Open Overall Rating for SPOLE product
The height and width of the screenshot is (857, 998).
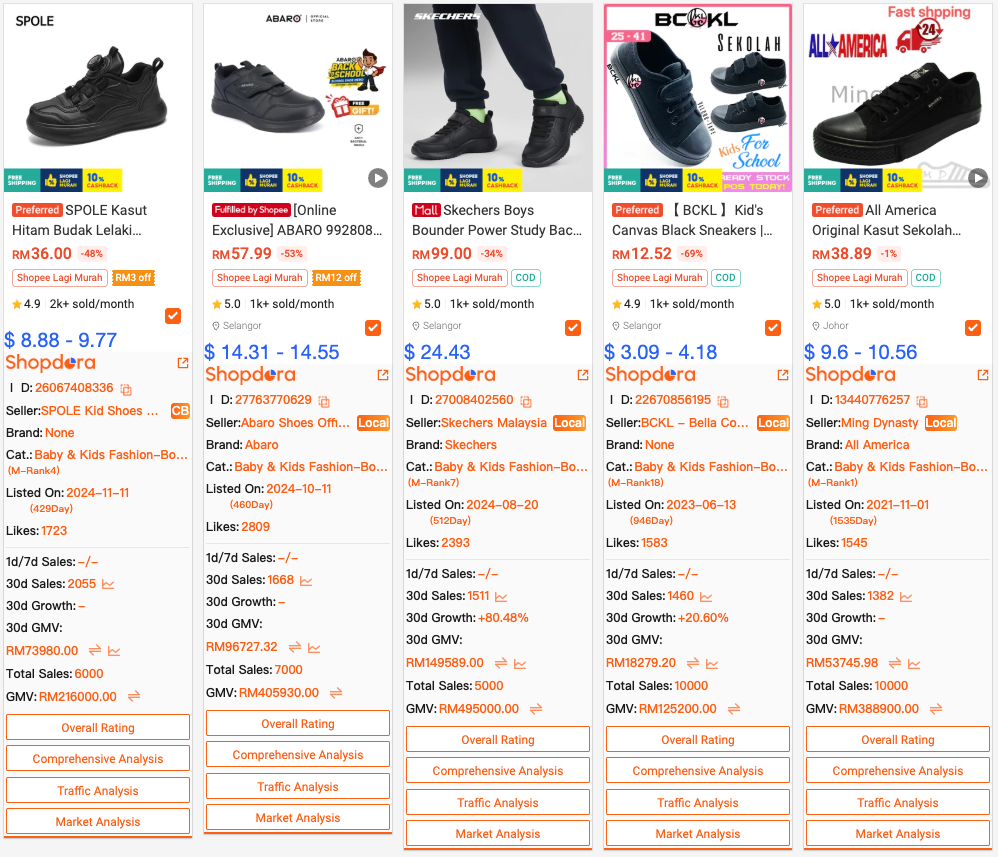(98, 728)
